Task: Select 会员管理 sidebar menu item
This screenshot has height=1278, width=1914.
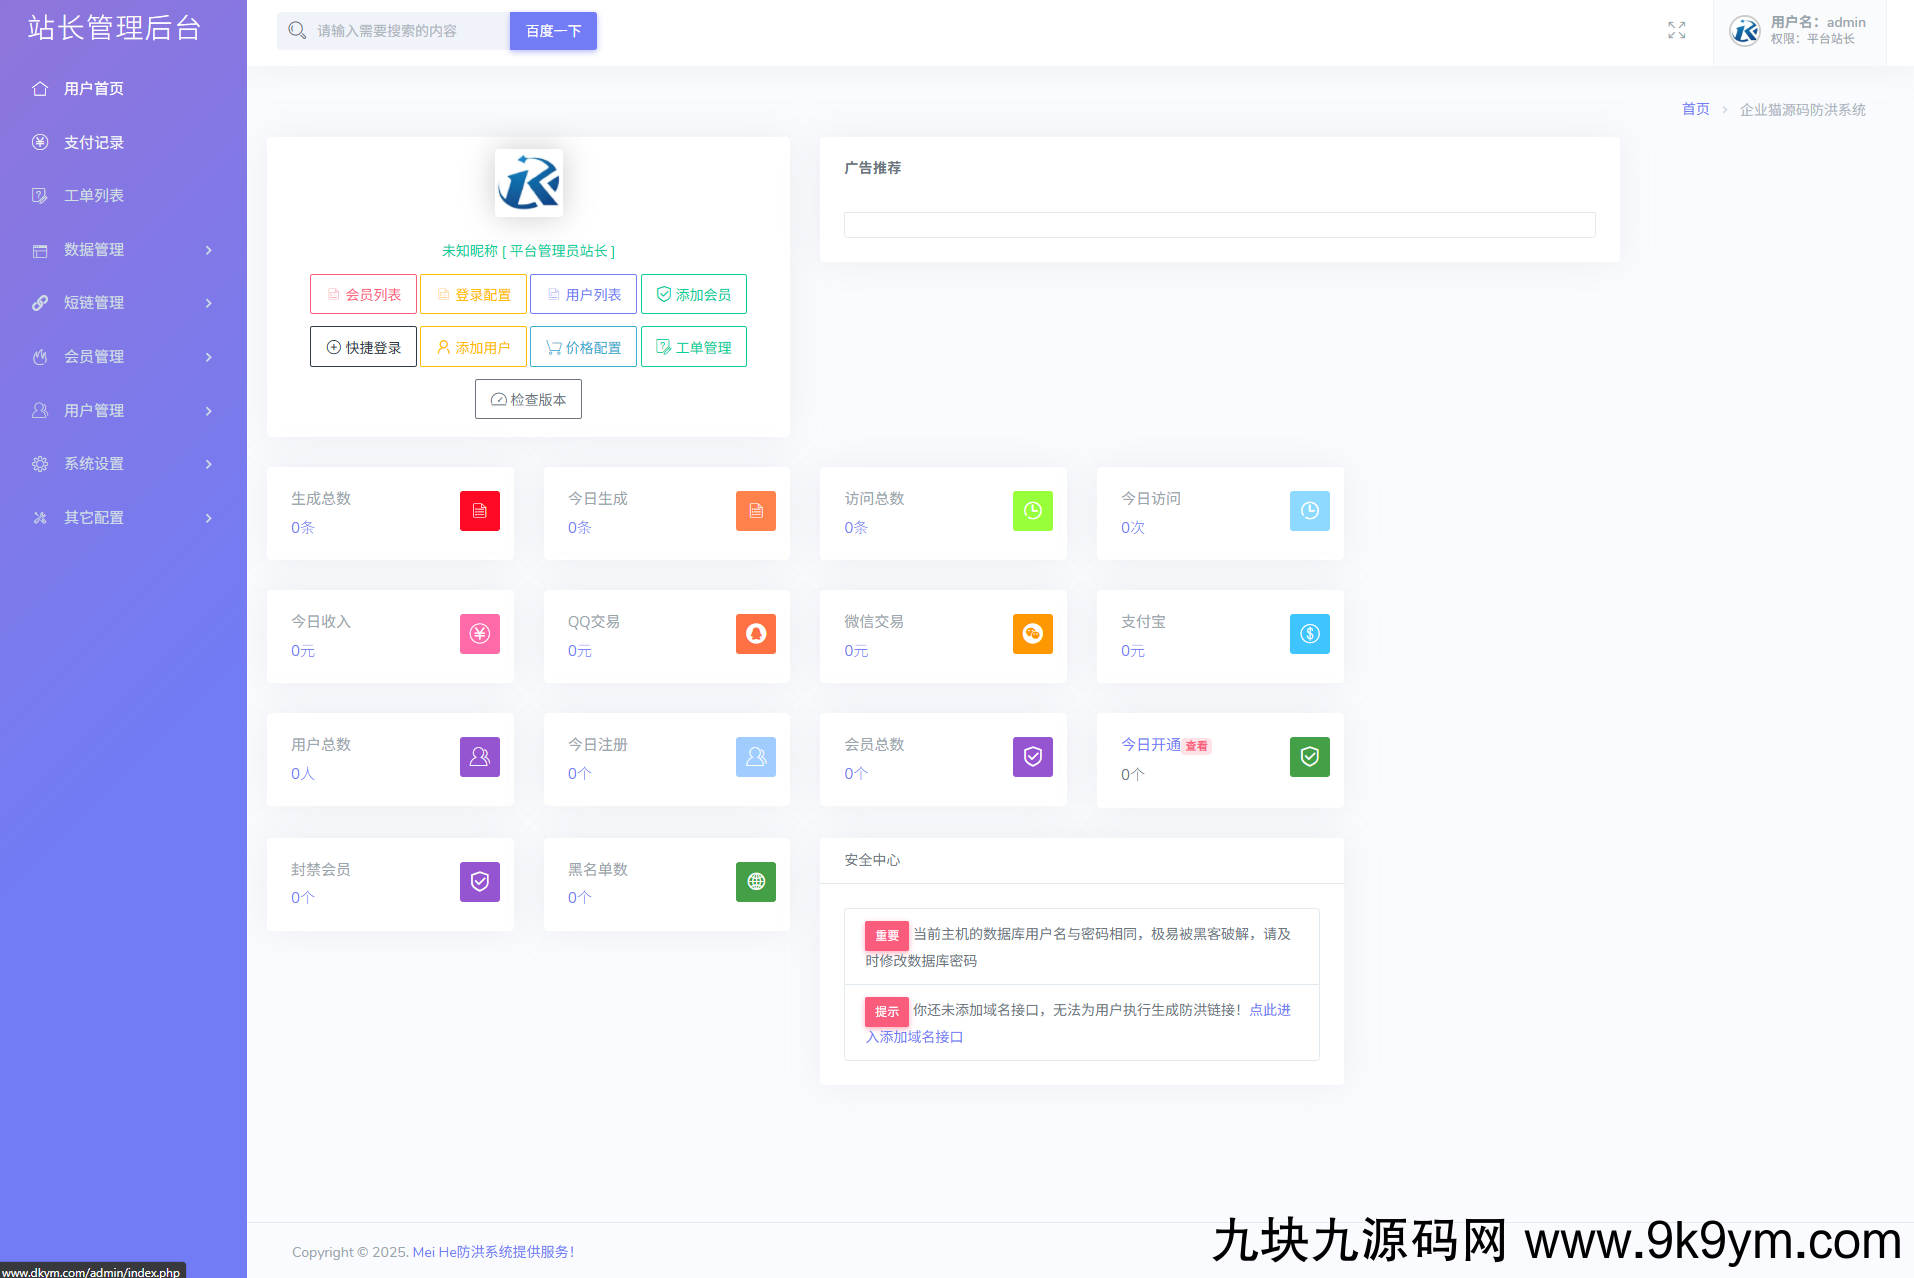Action: (123, 357)
